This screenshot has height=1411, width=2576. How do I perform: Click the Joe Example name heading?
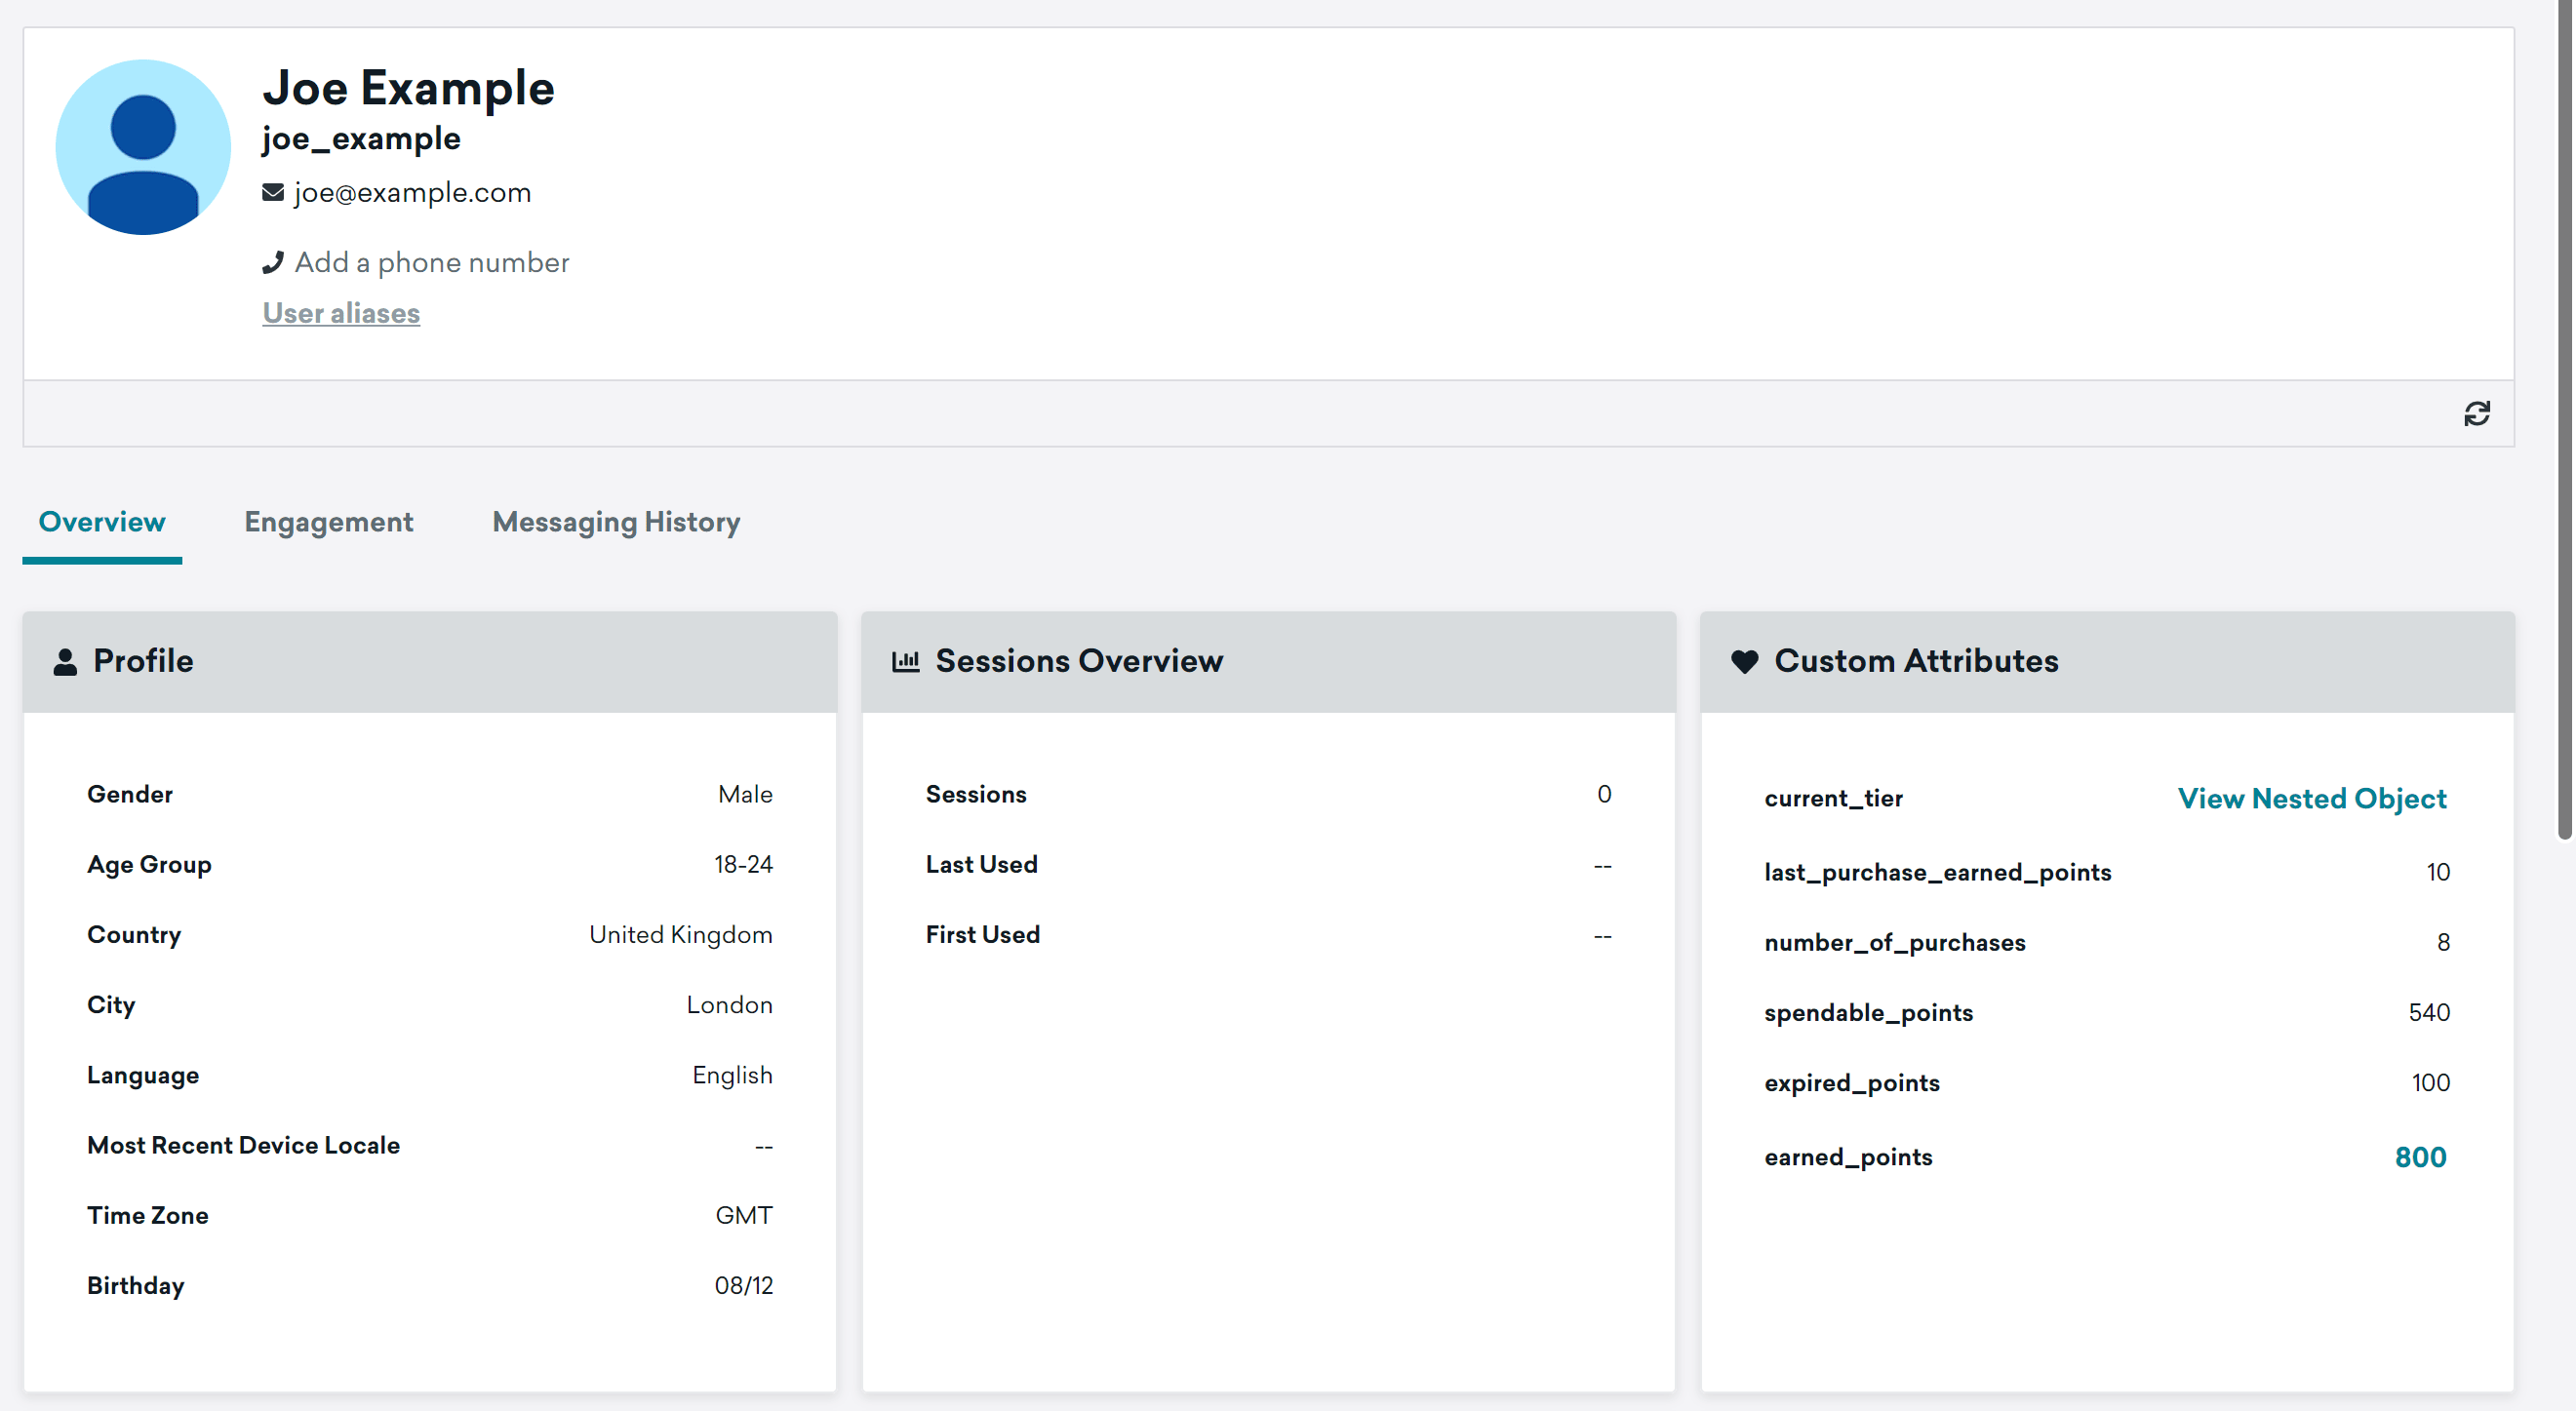[408, 88]
